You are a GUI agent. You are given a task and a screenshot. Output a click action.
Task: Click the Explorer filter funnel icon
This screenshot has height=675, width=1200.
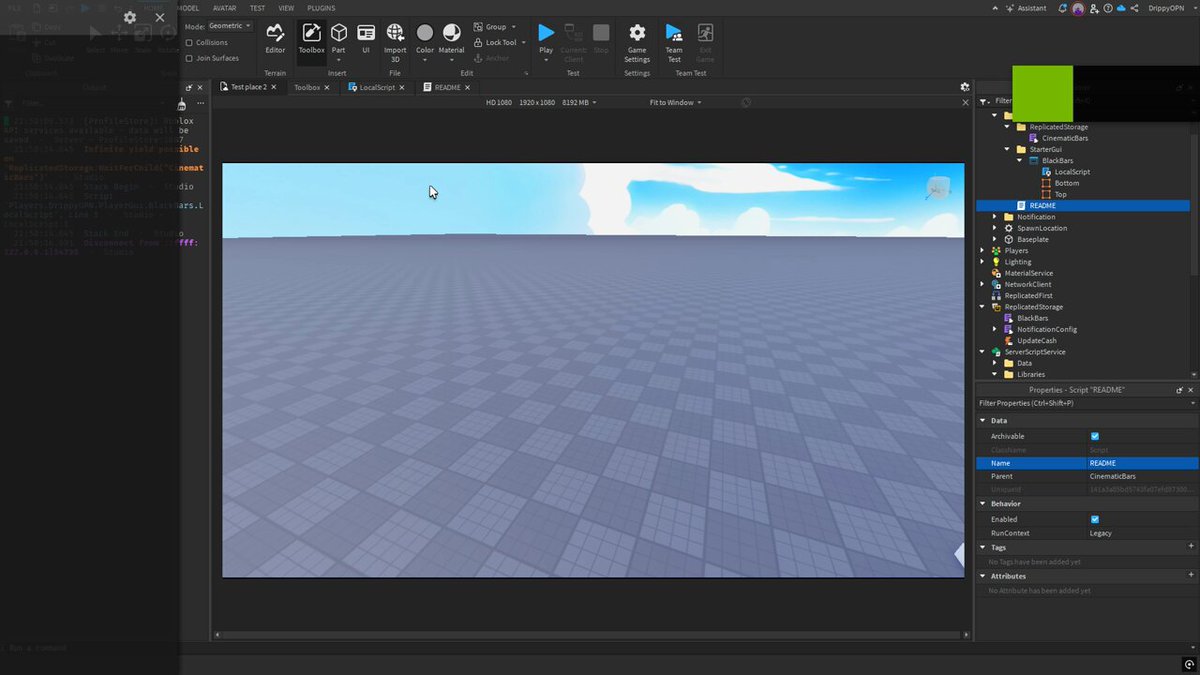pos(986,101)
